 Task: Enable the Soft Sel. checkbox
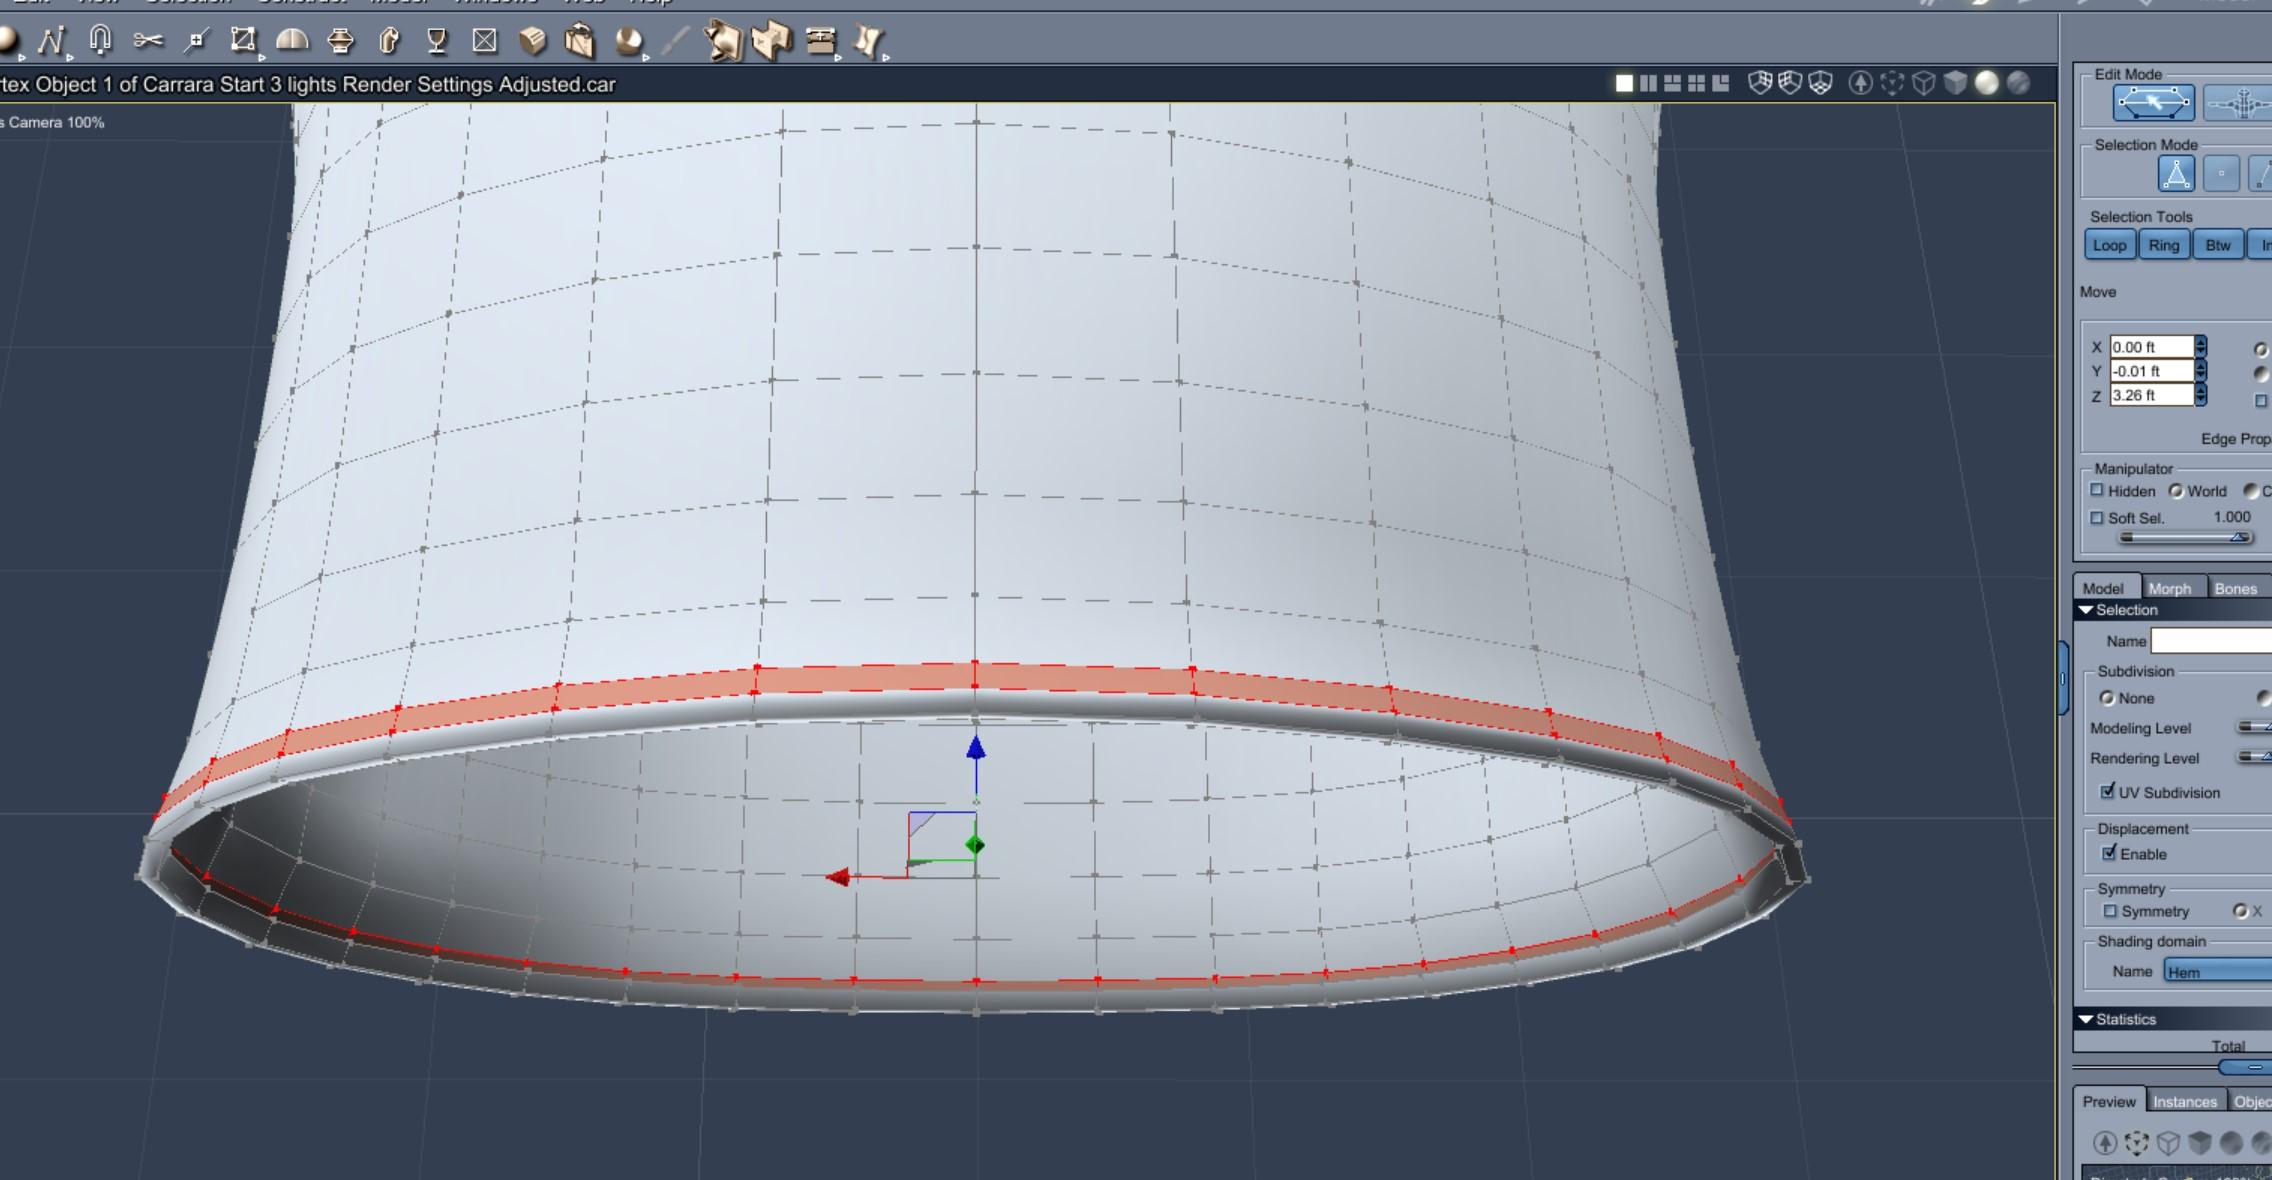[x=2098, y=517]
